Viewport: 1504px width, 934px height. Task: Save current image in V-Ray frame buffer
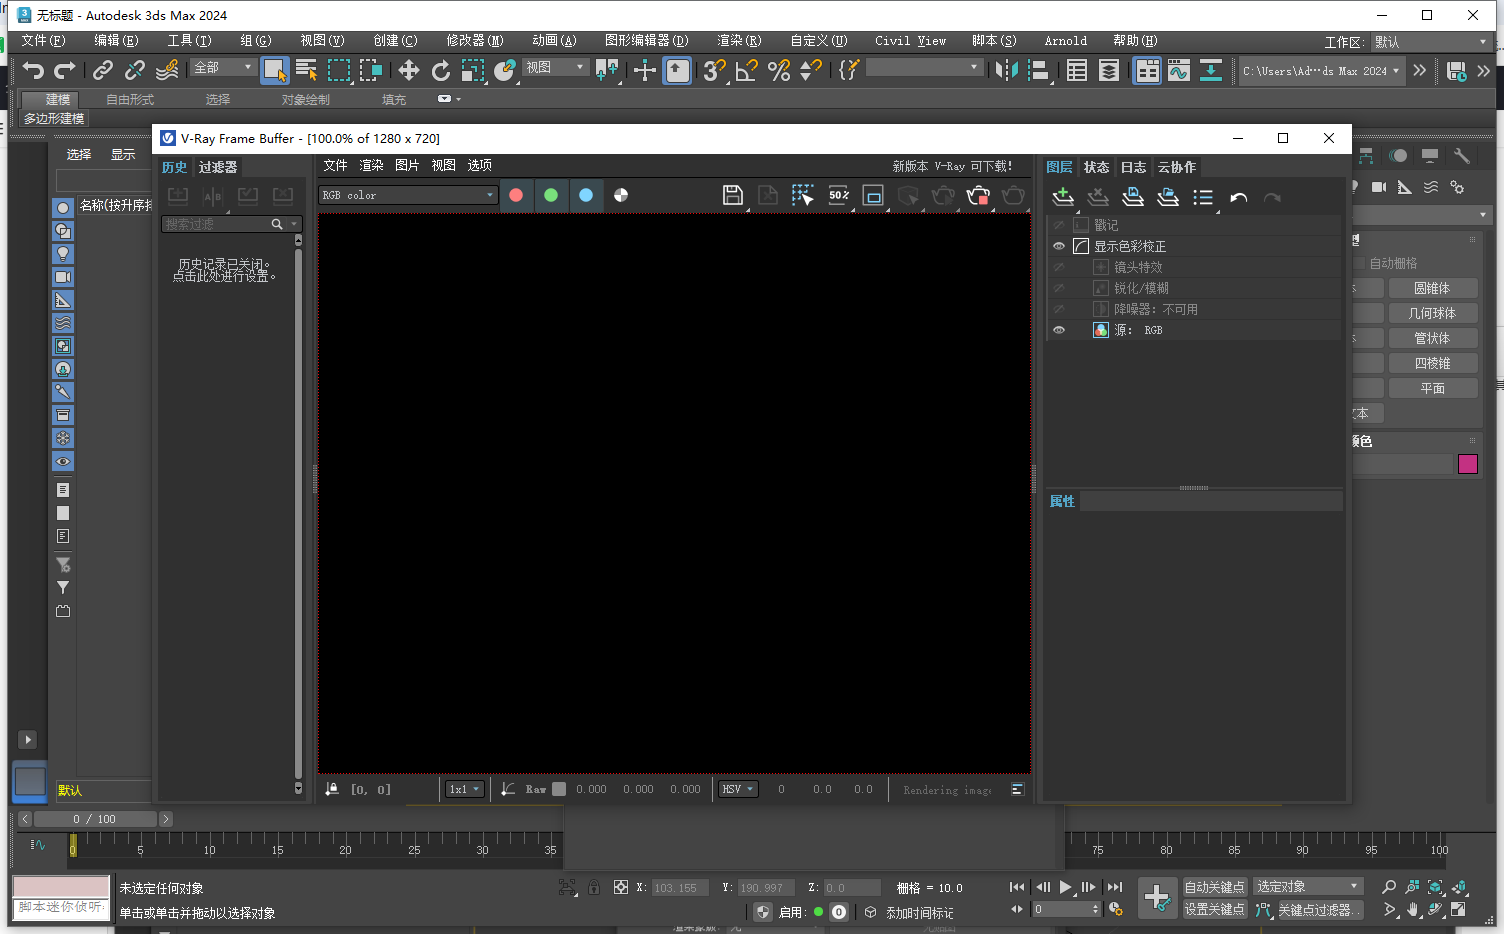coord(733,196)
